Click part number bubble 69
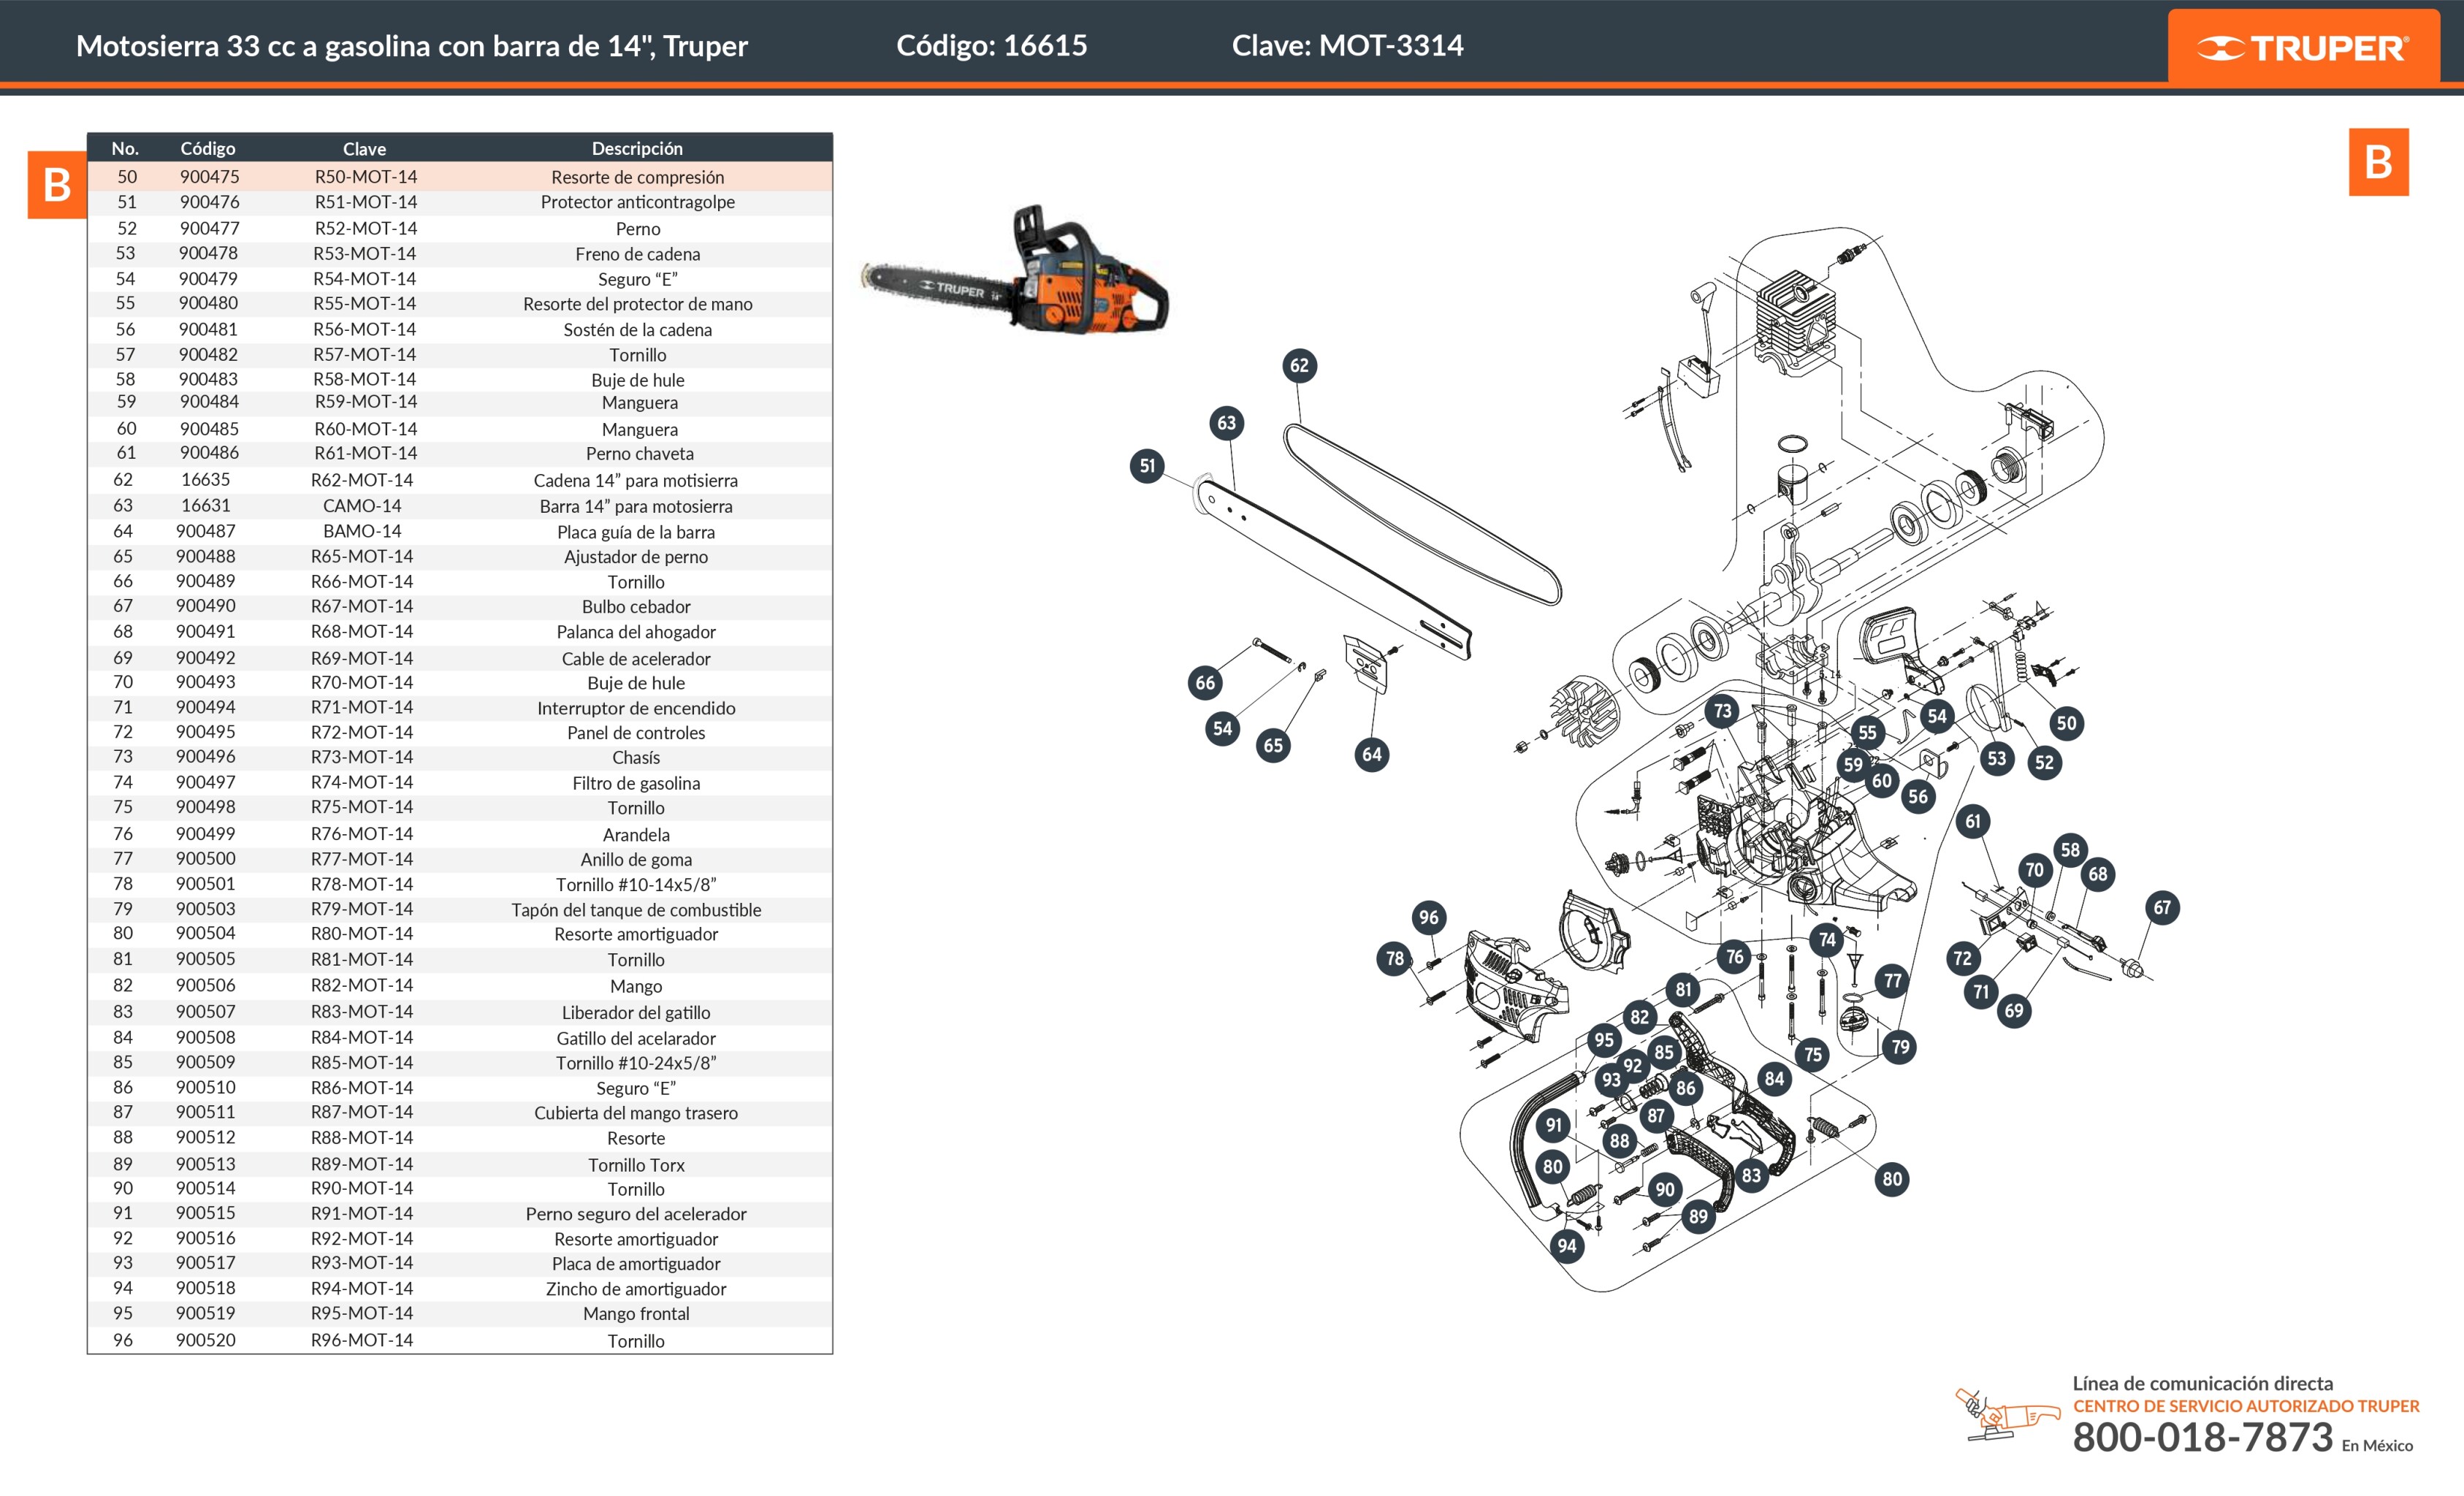2464x1496 pixels. [x=2013, y=1010]
